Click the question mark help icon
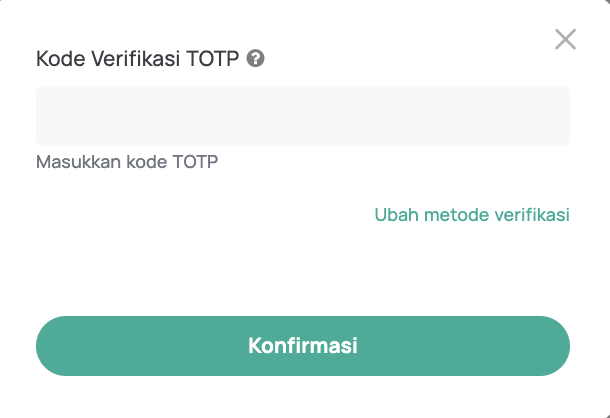Viewport: 610px width, 418px height. pos(255,59)
